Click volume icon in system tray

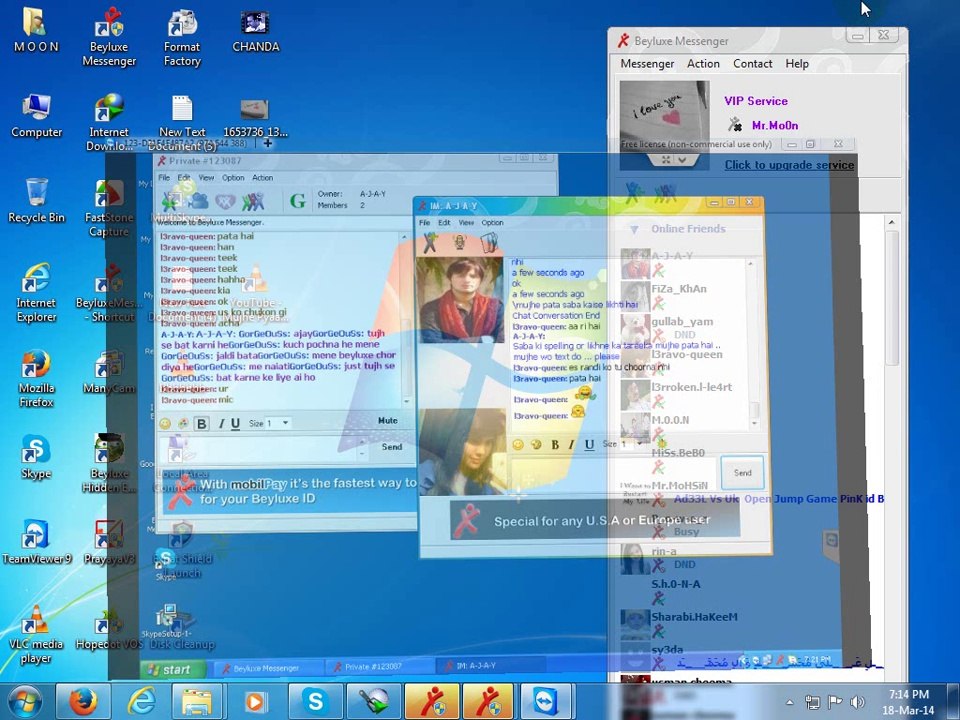point(858,702)
